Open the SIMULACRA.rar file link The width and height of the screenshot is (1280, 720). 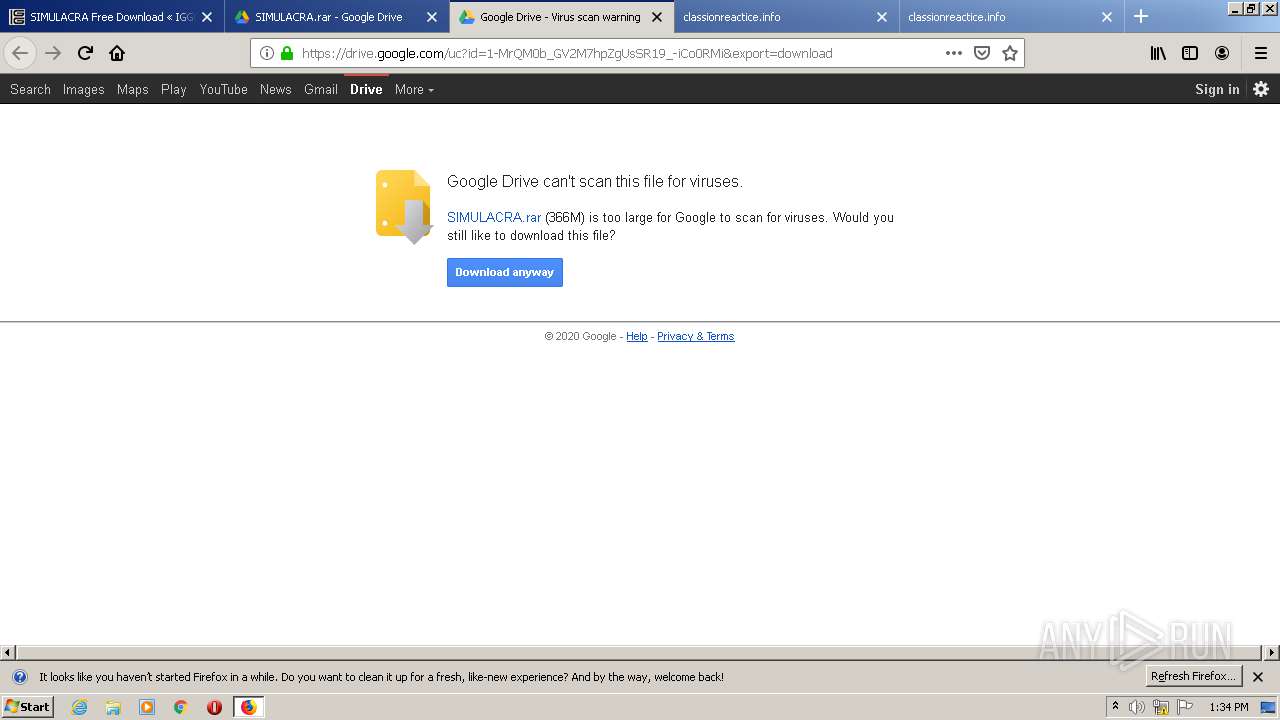tap(494, 217)
